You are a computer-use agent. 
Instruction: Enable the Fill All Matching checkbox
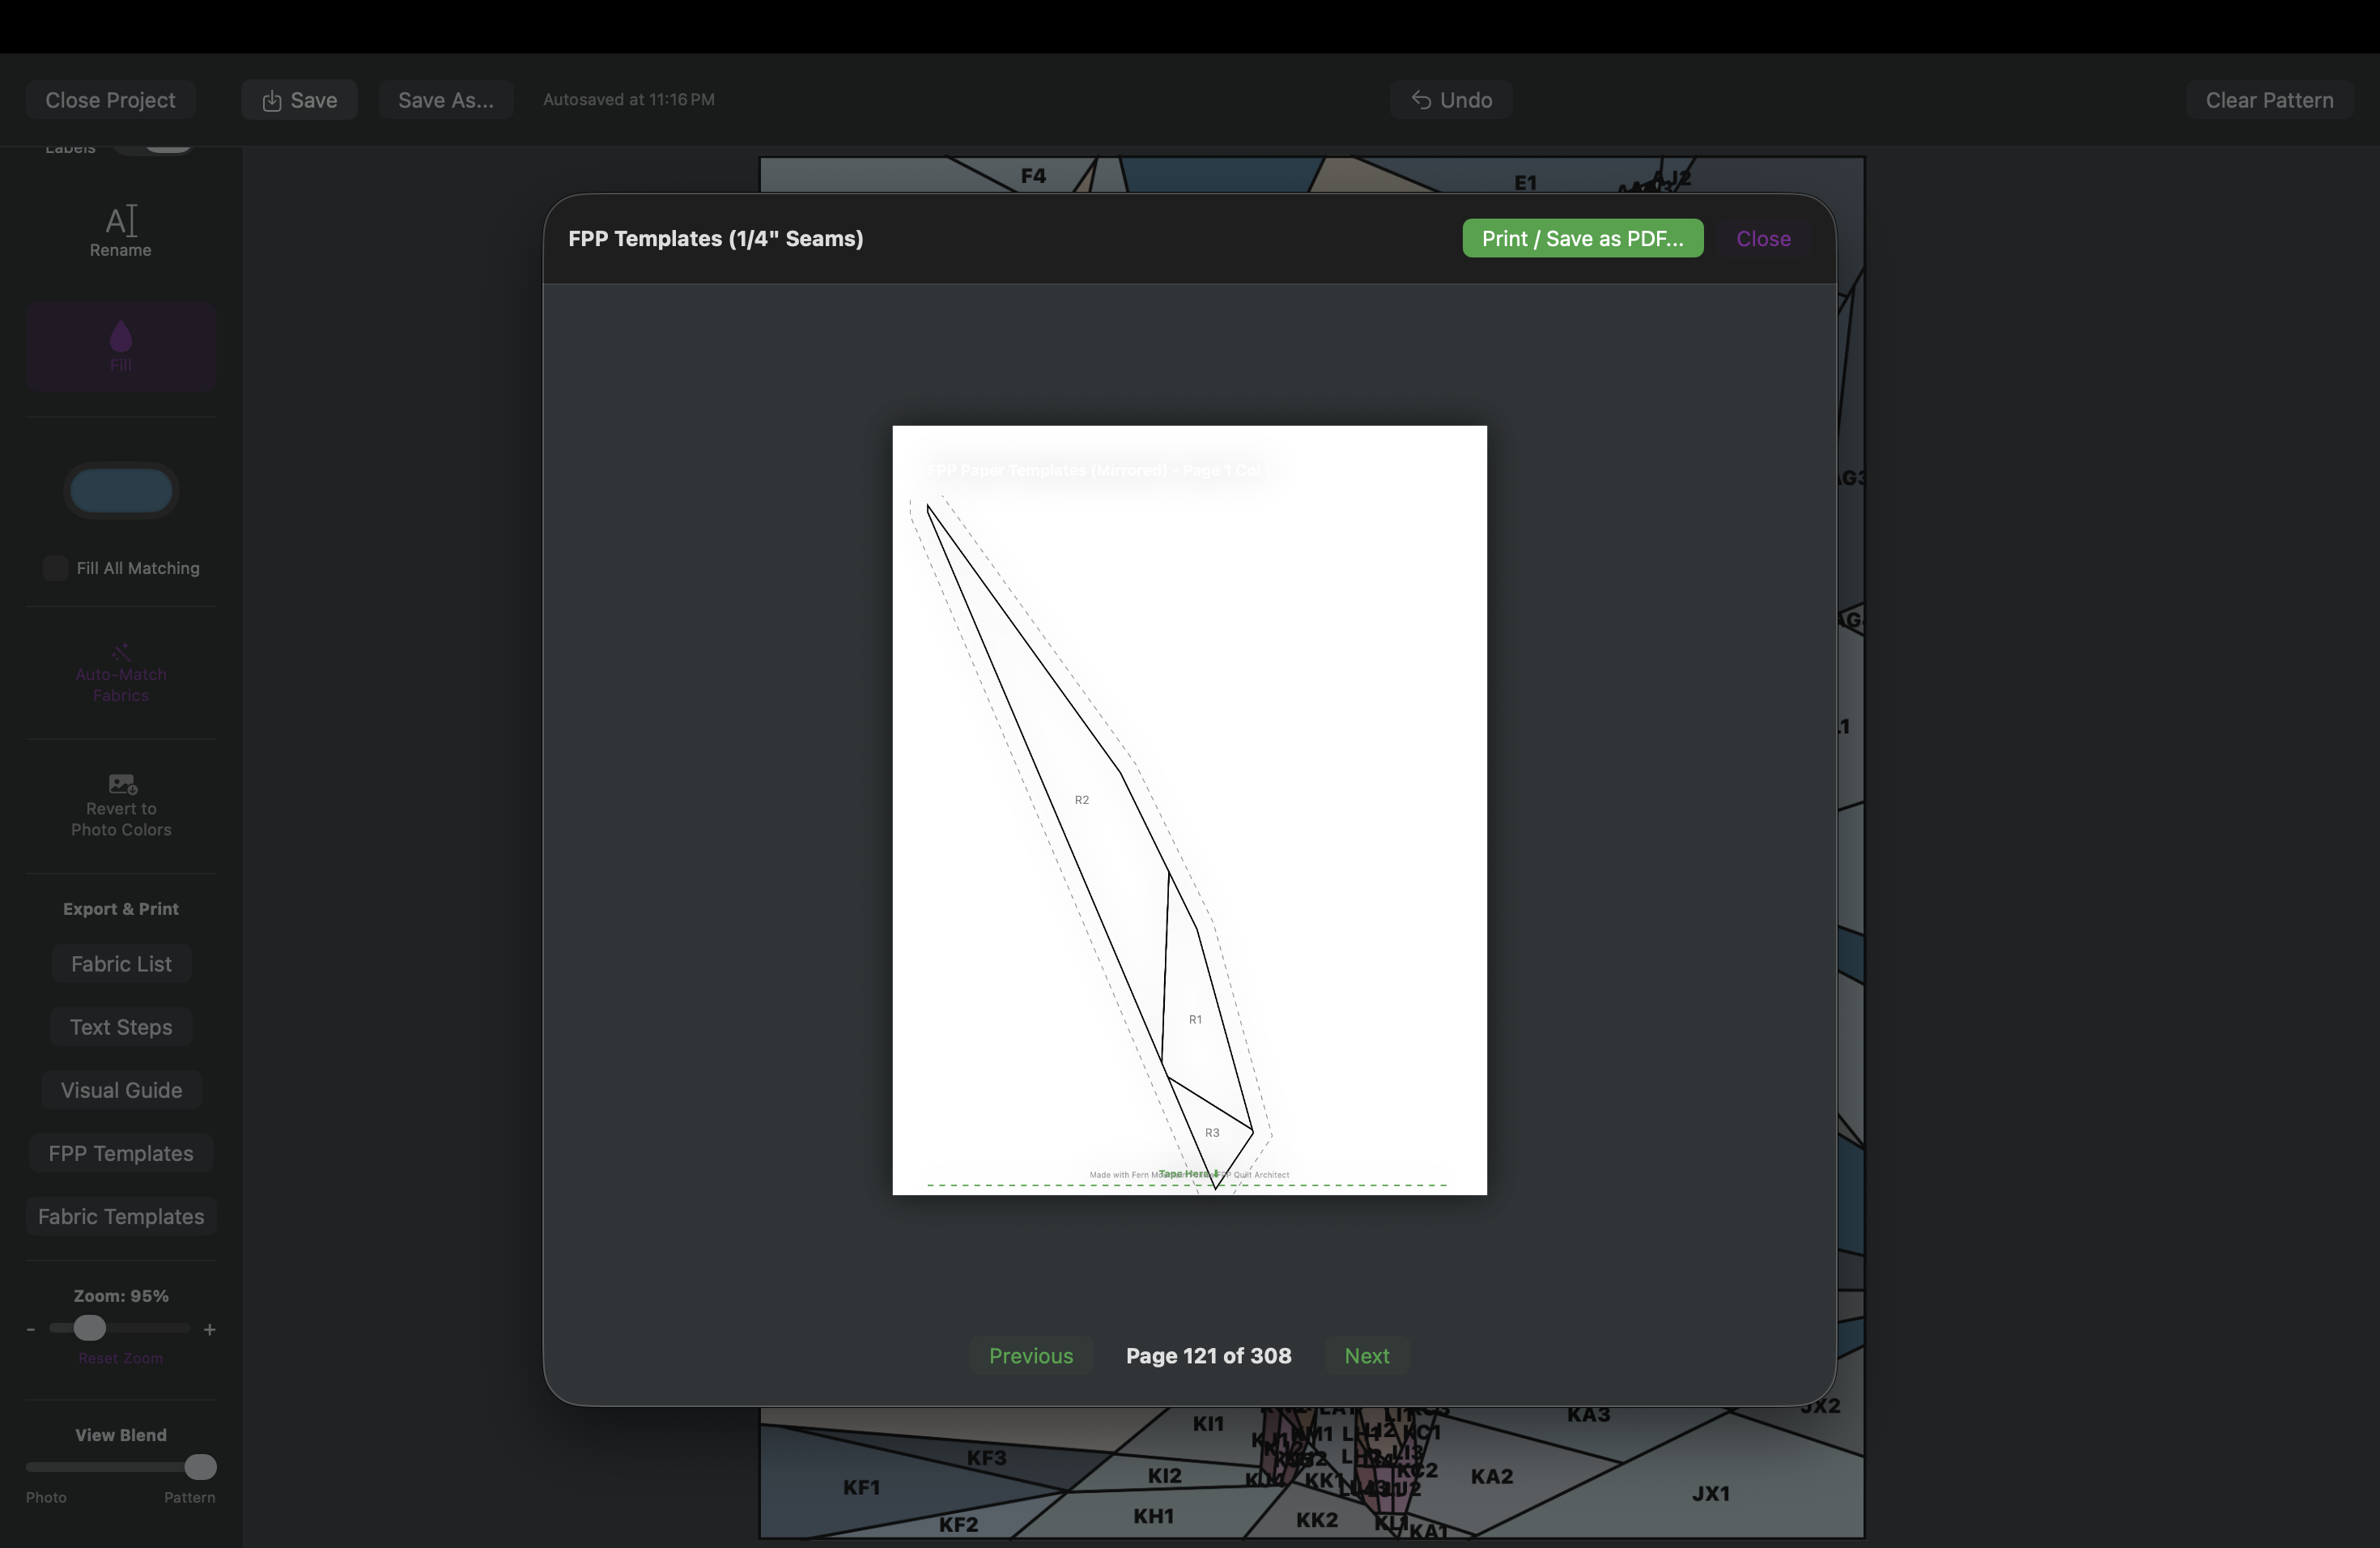pyautogui.click(x=56, y=568)
